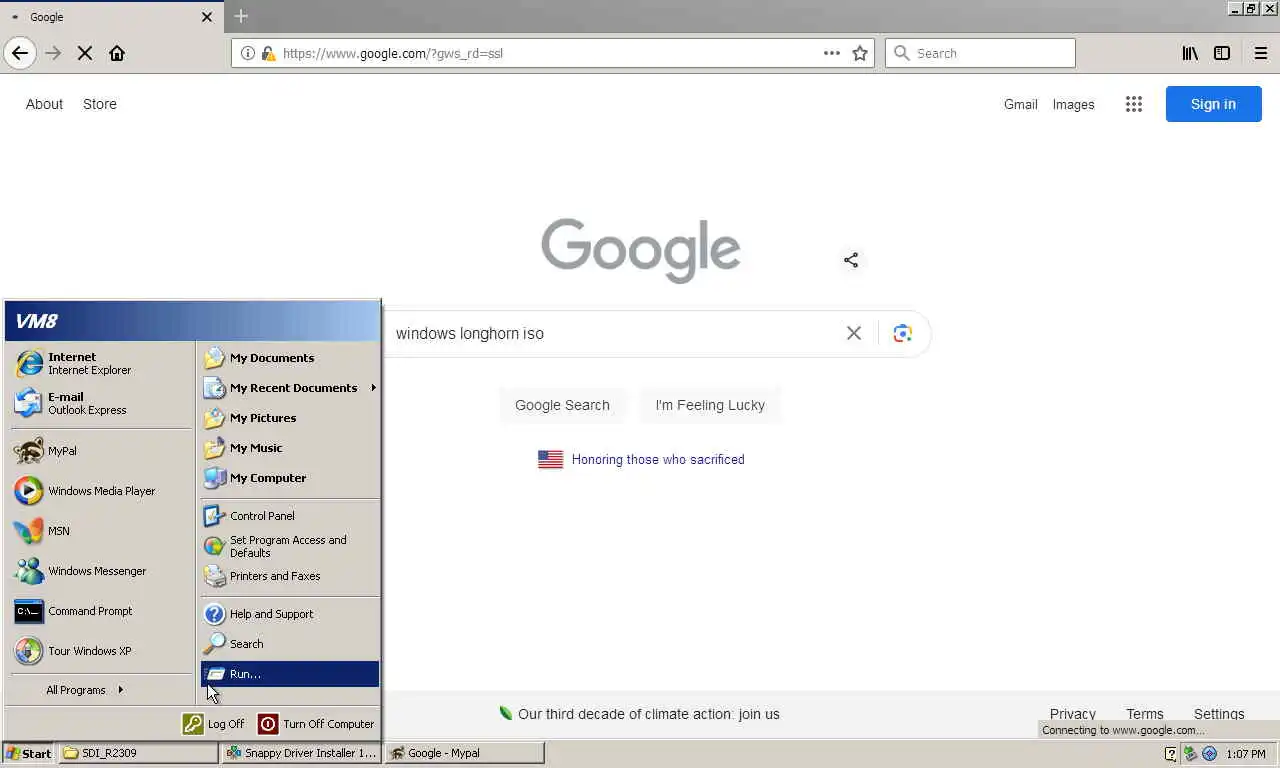
Task: Open the Library icon
Action: (x=1190, y=53)
